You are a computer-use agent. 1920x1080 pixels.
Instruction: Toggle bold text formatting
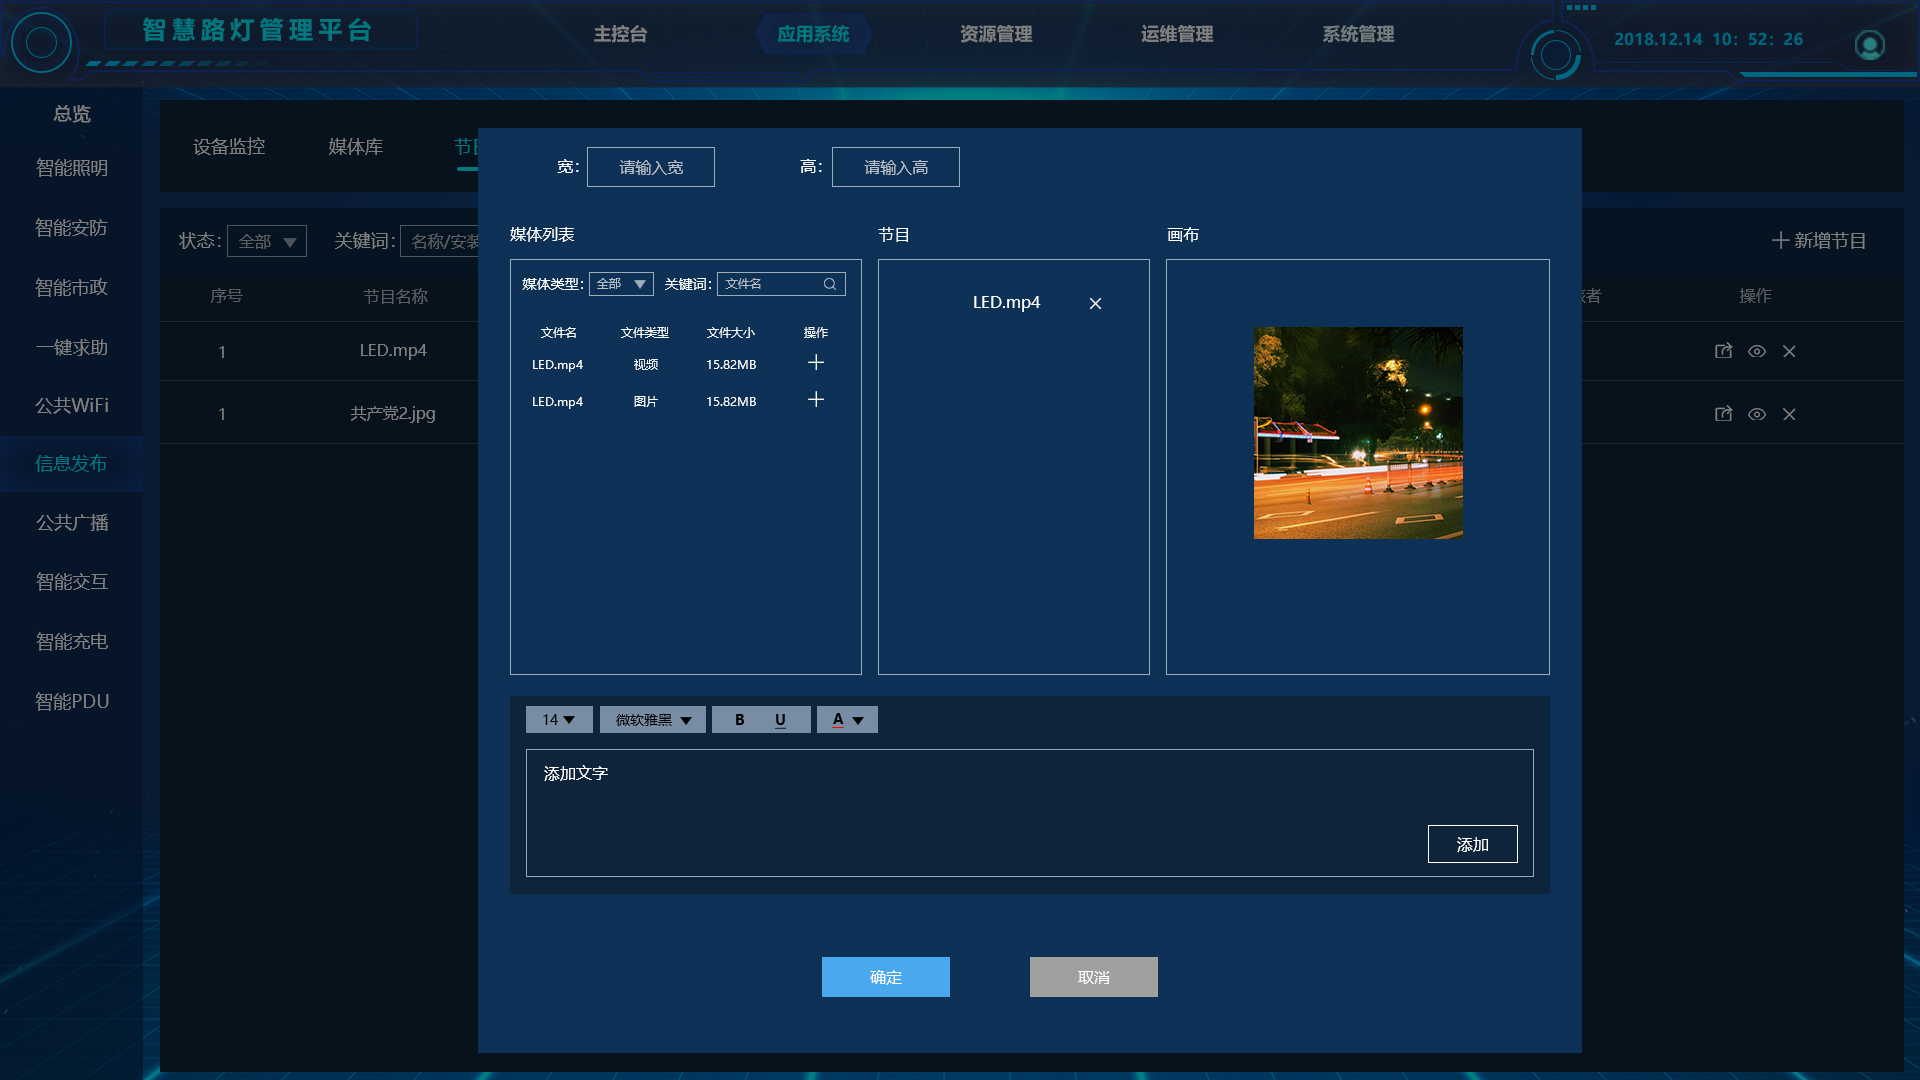coord(739,720)
